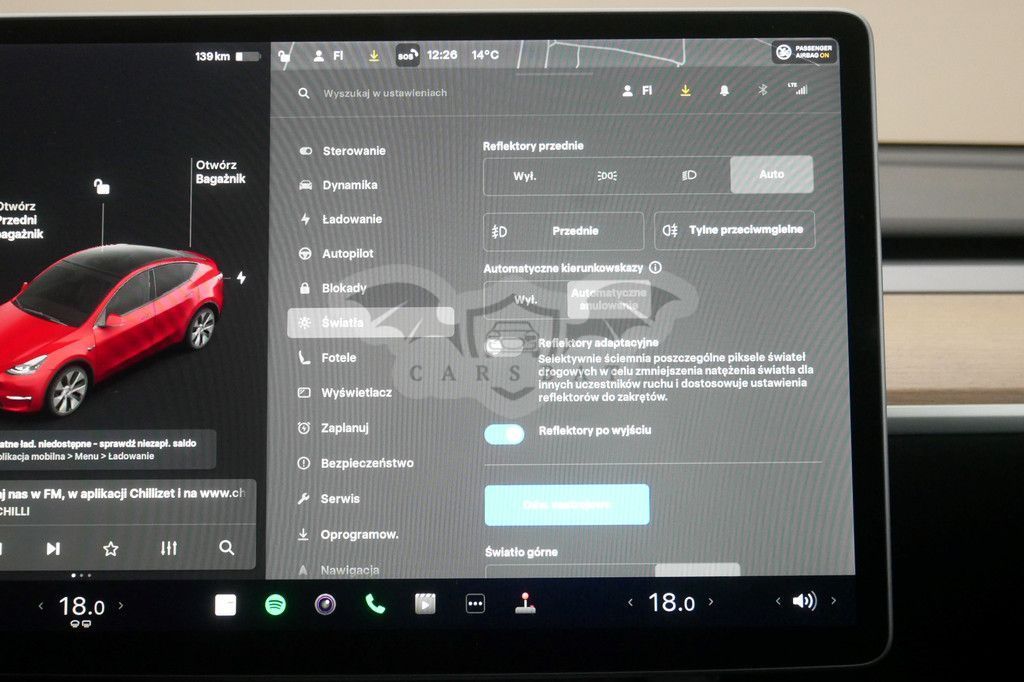Click the info icon beside Automatyczne kierunkowskazy
The width and height of the screenshot is (1024, 682).
tap(656, 267)
